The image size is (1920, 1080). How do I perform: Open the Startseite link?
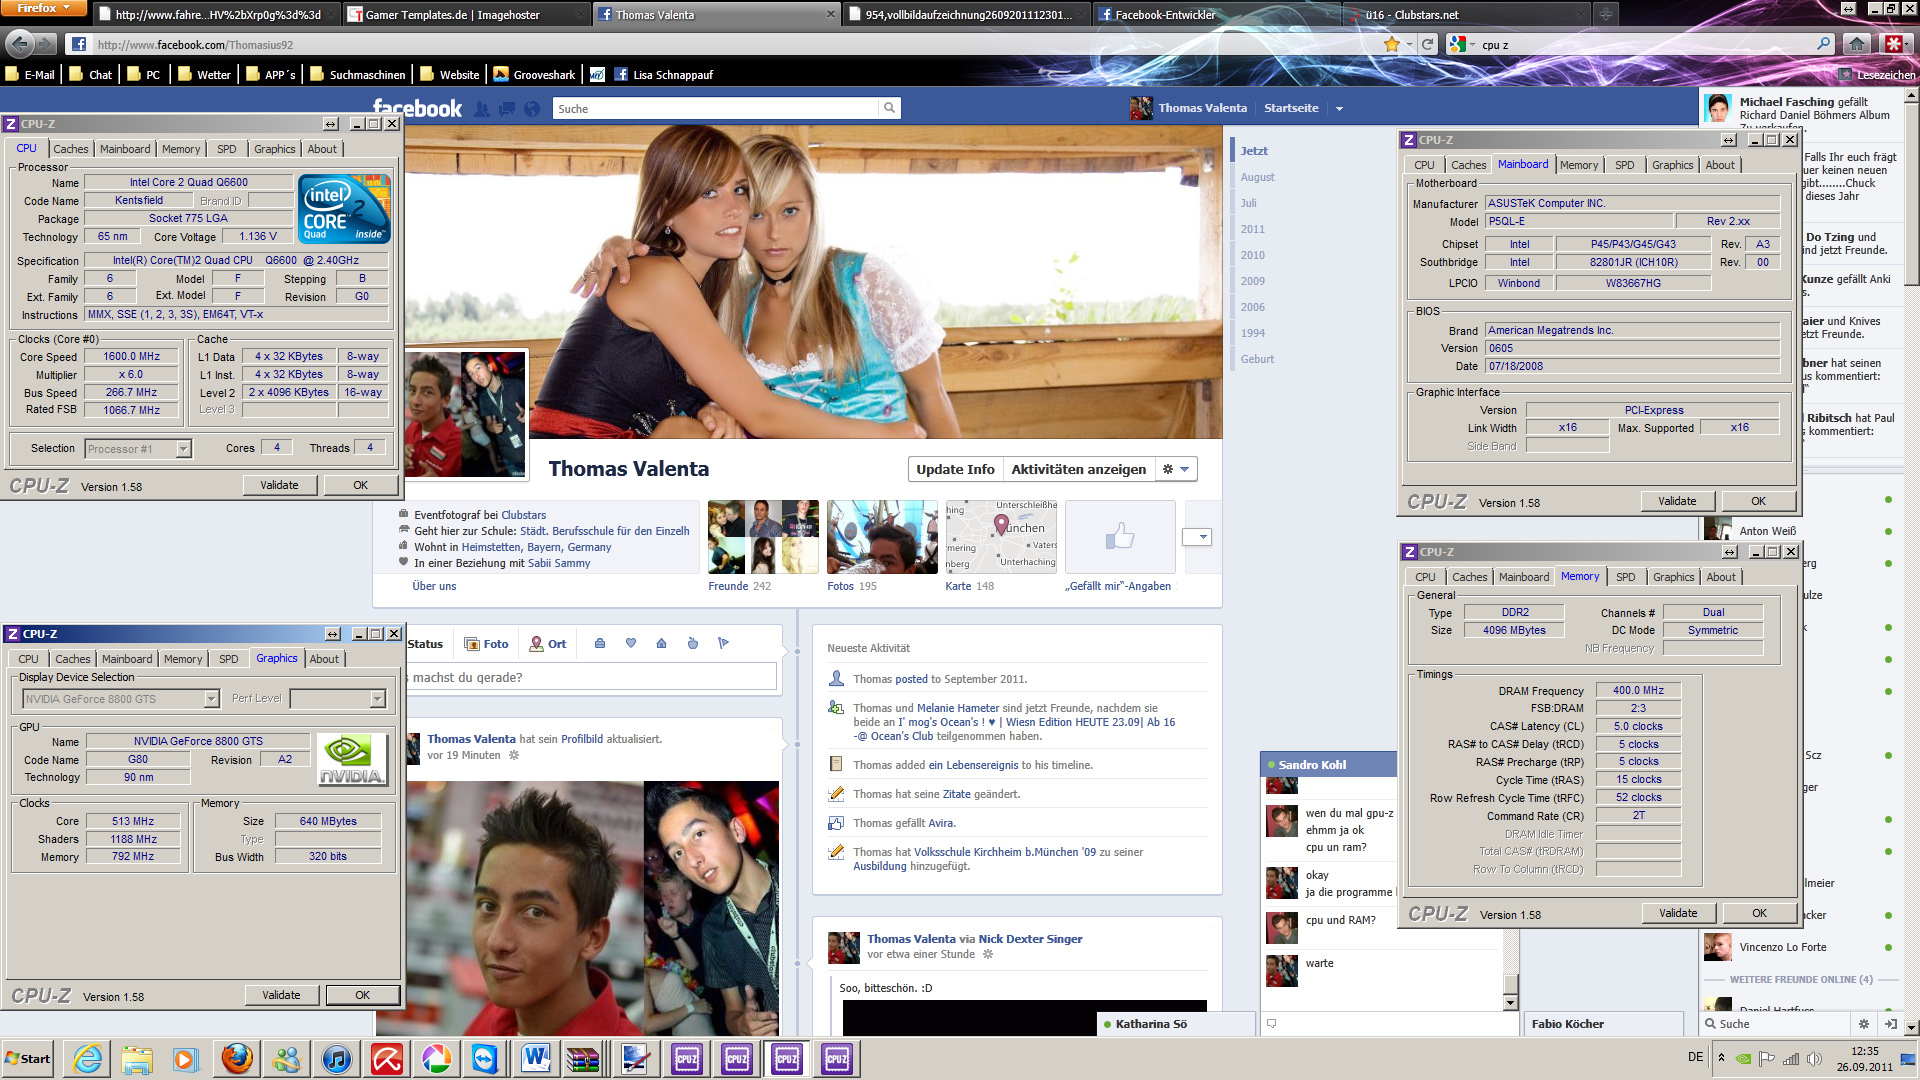(1291, 108)
